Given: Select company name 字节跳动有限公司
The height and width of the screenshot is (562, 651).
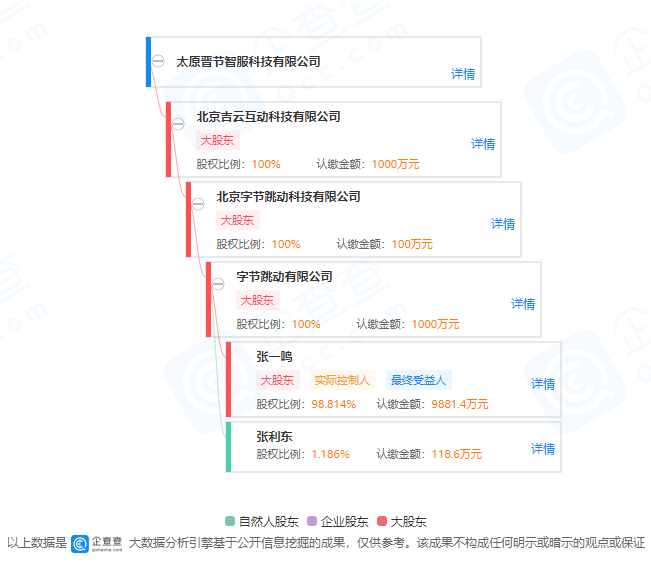Looking at the screenshot, I should point(284,276).
